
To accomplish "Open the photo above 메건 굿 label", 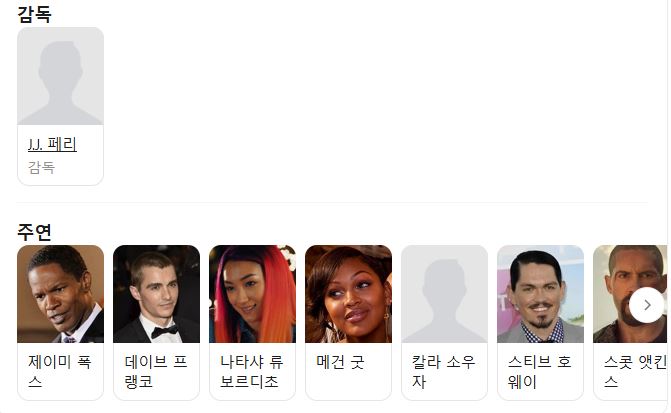I will coord(348,294).
